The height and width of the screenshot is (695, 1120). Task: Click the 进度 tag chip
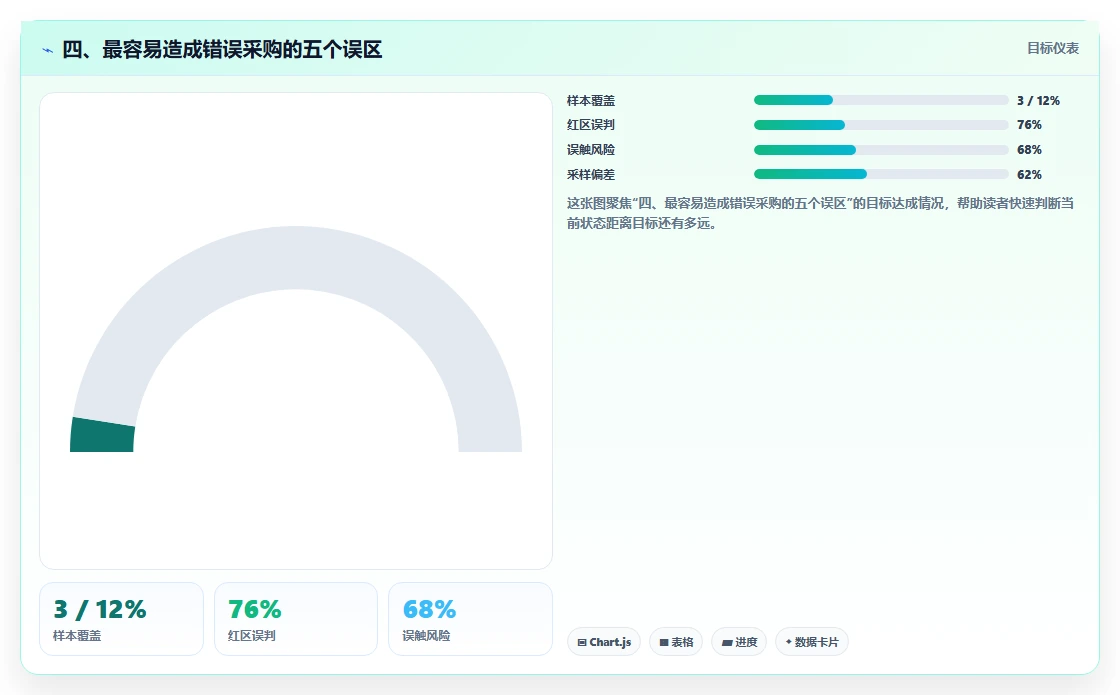tap(739, 641)
